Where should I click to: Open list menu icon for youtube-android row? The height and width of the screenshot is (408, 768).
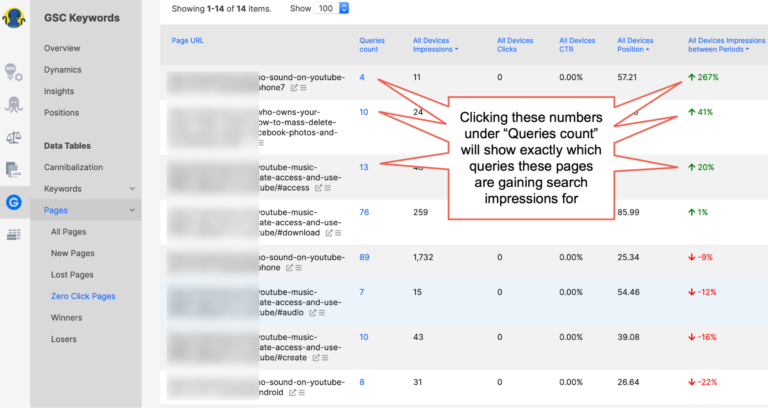tap(301, 393)
